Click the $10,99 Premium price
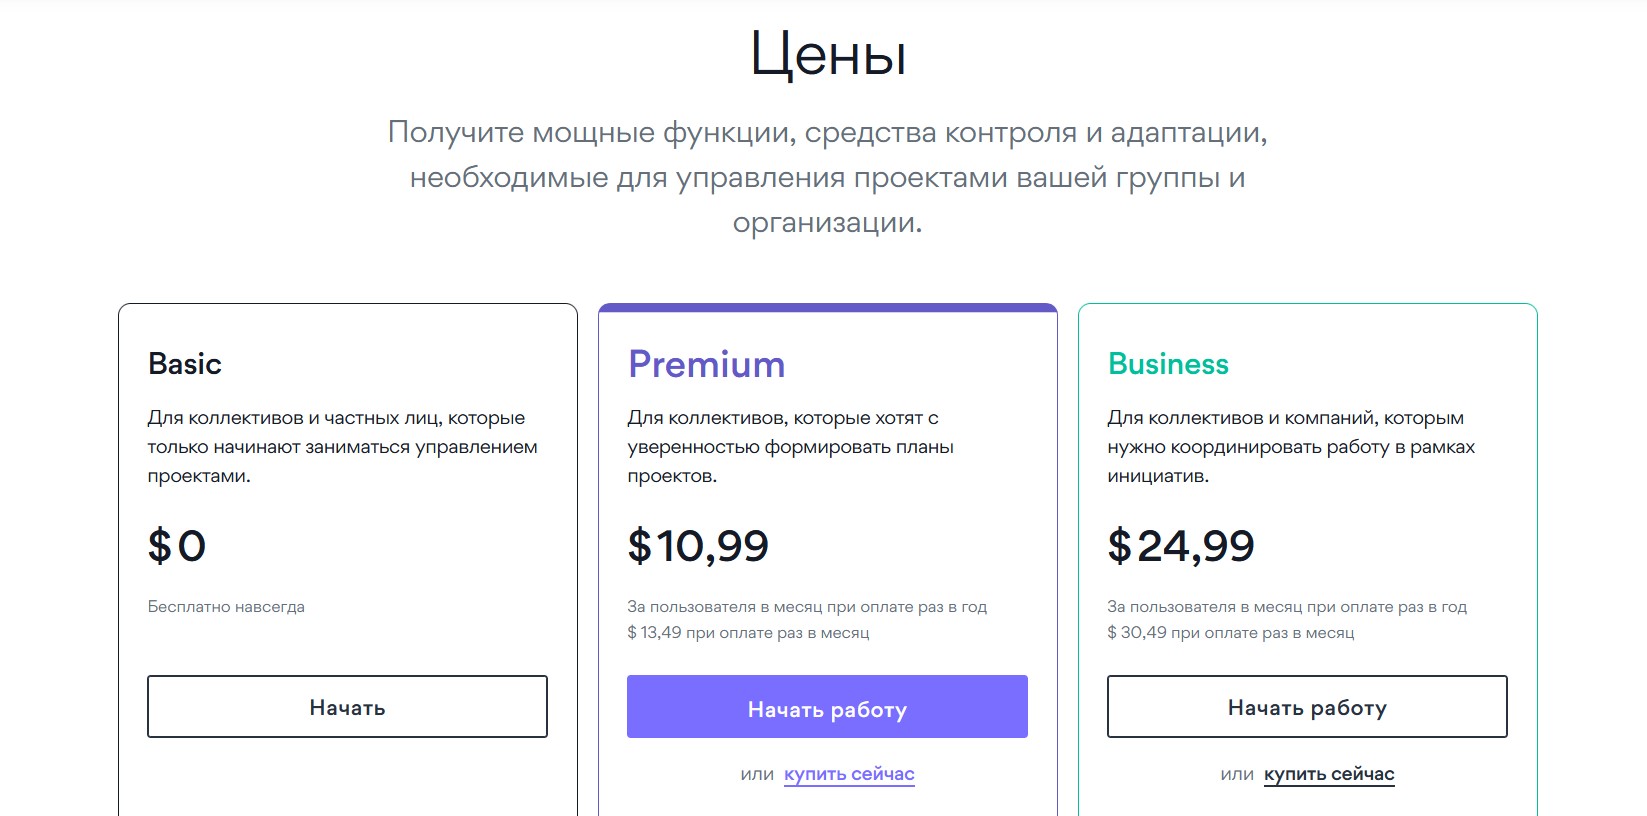1647x816 pixels. click(698, 546)
